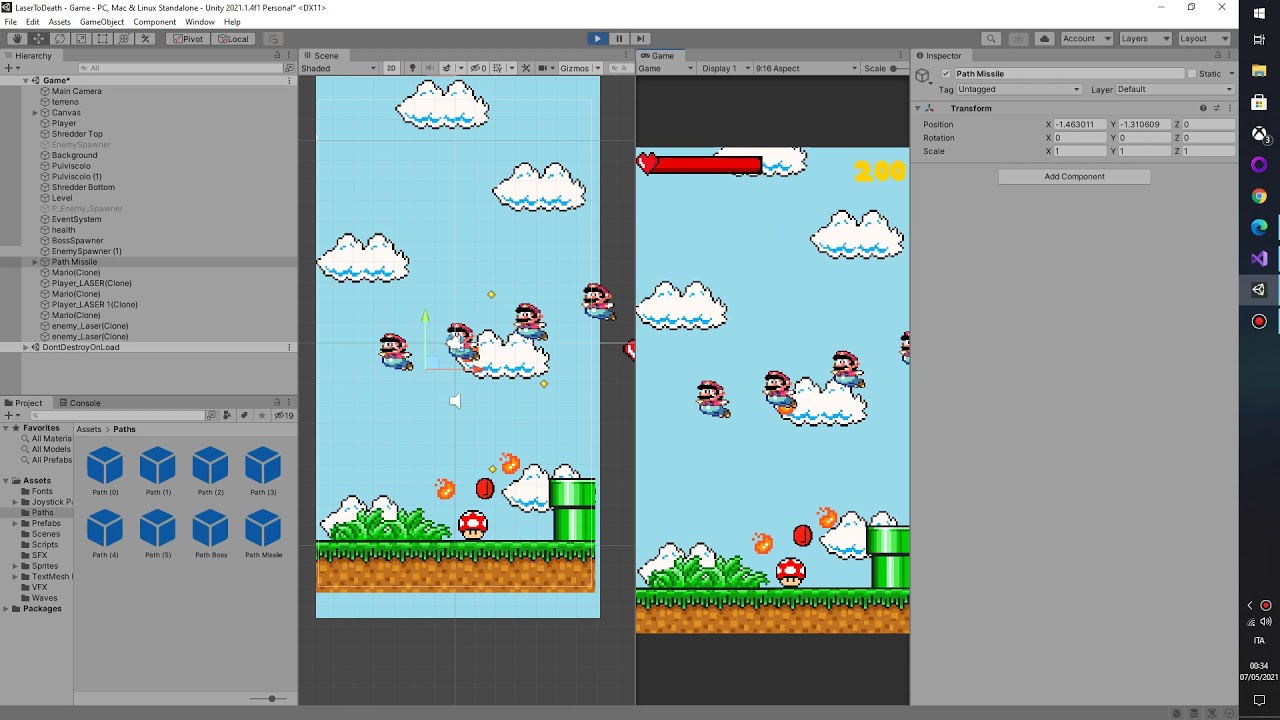Open Transform presets icon
This screenshot has width=1280, height=720.
point(1216,108)
